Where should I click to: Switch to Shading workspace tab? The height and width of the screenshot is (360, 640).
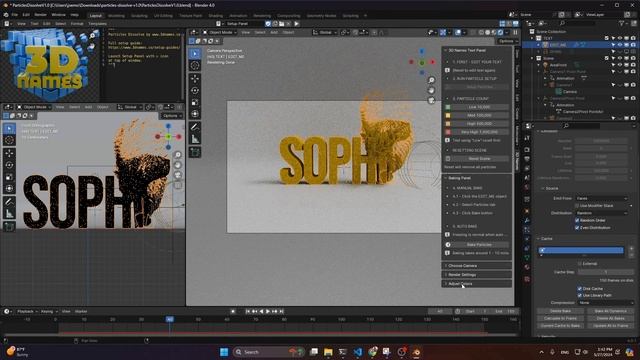pos(216,16)
